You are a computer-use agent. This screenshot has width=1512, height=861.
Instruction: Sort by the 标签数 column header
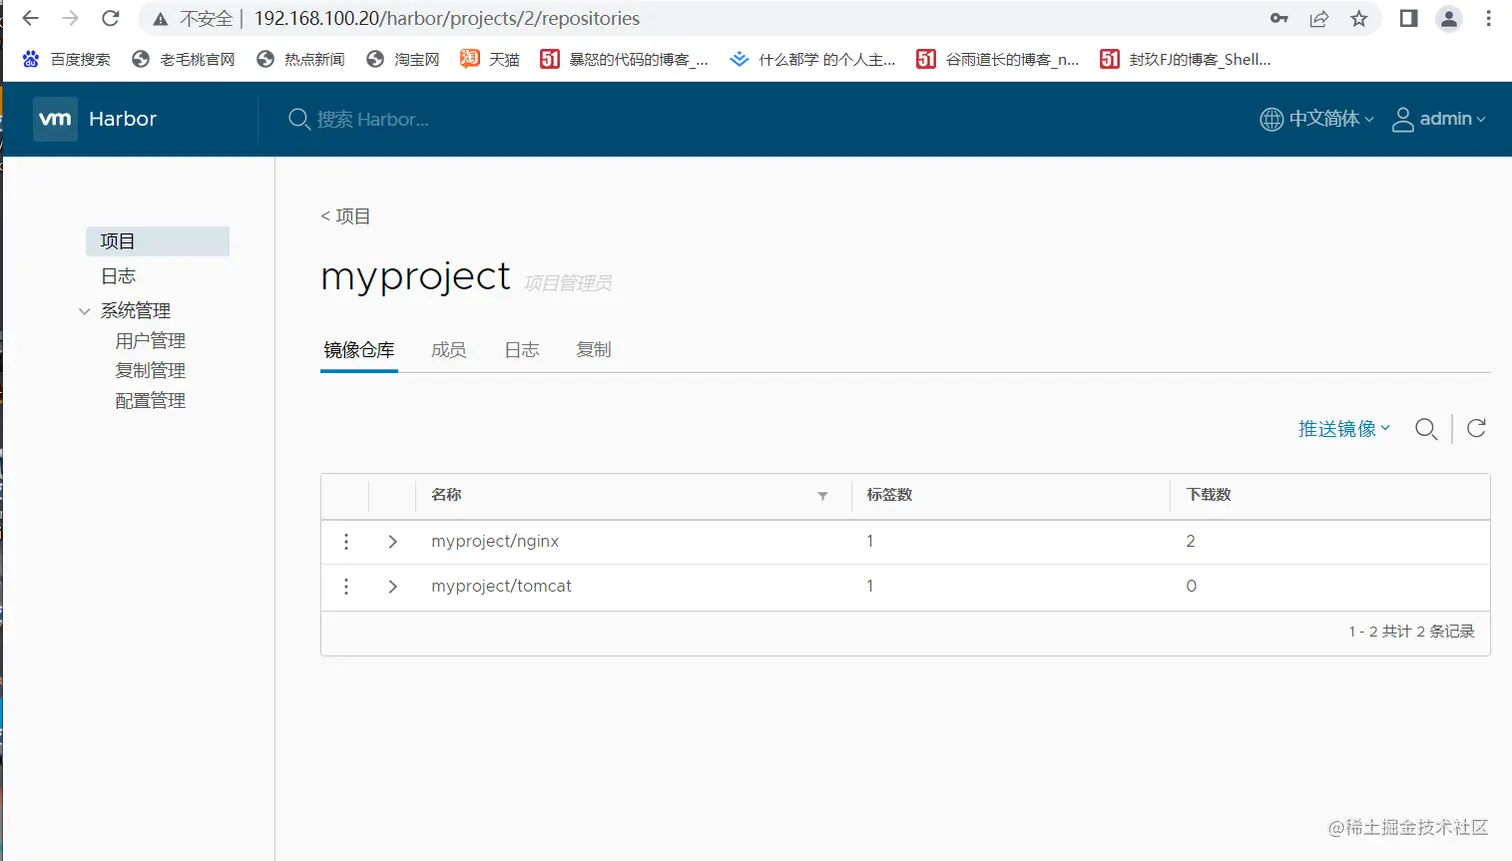coord(889,495)
